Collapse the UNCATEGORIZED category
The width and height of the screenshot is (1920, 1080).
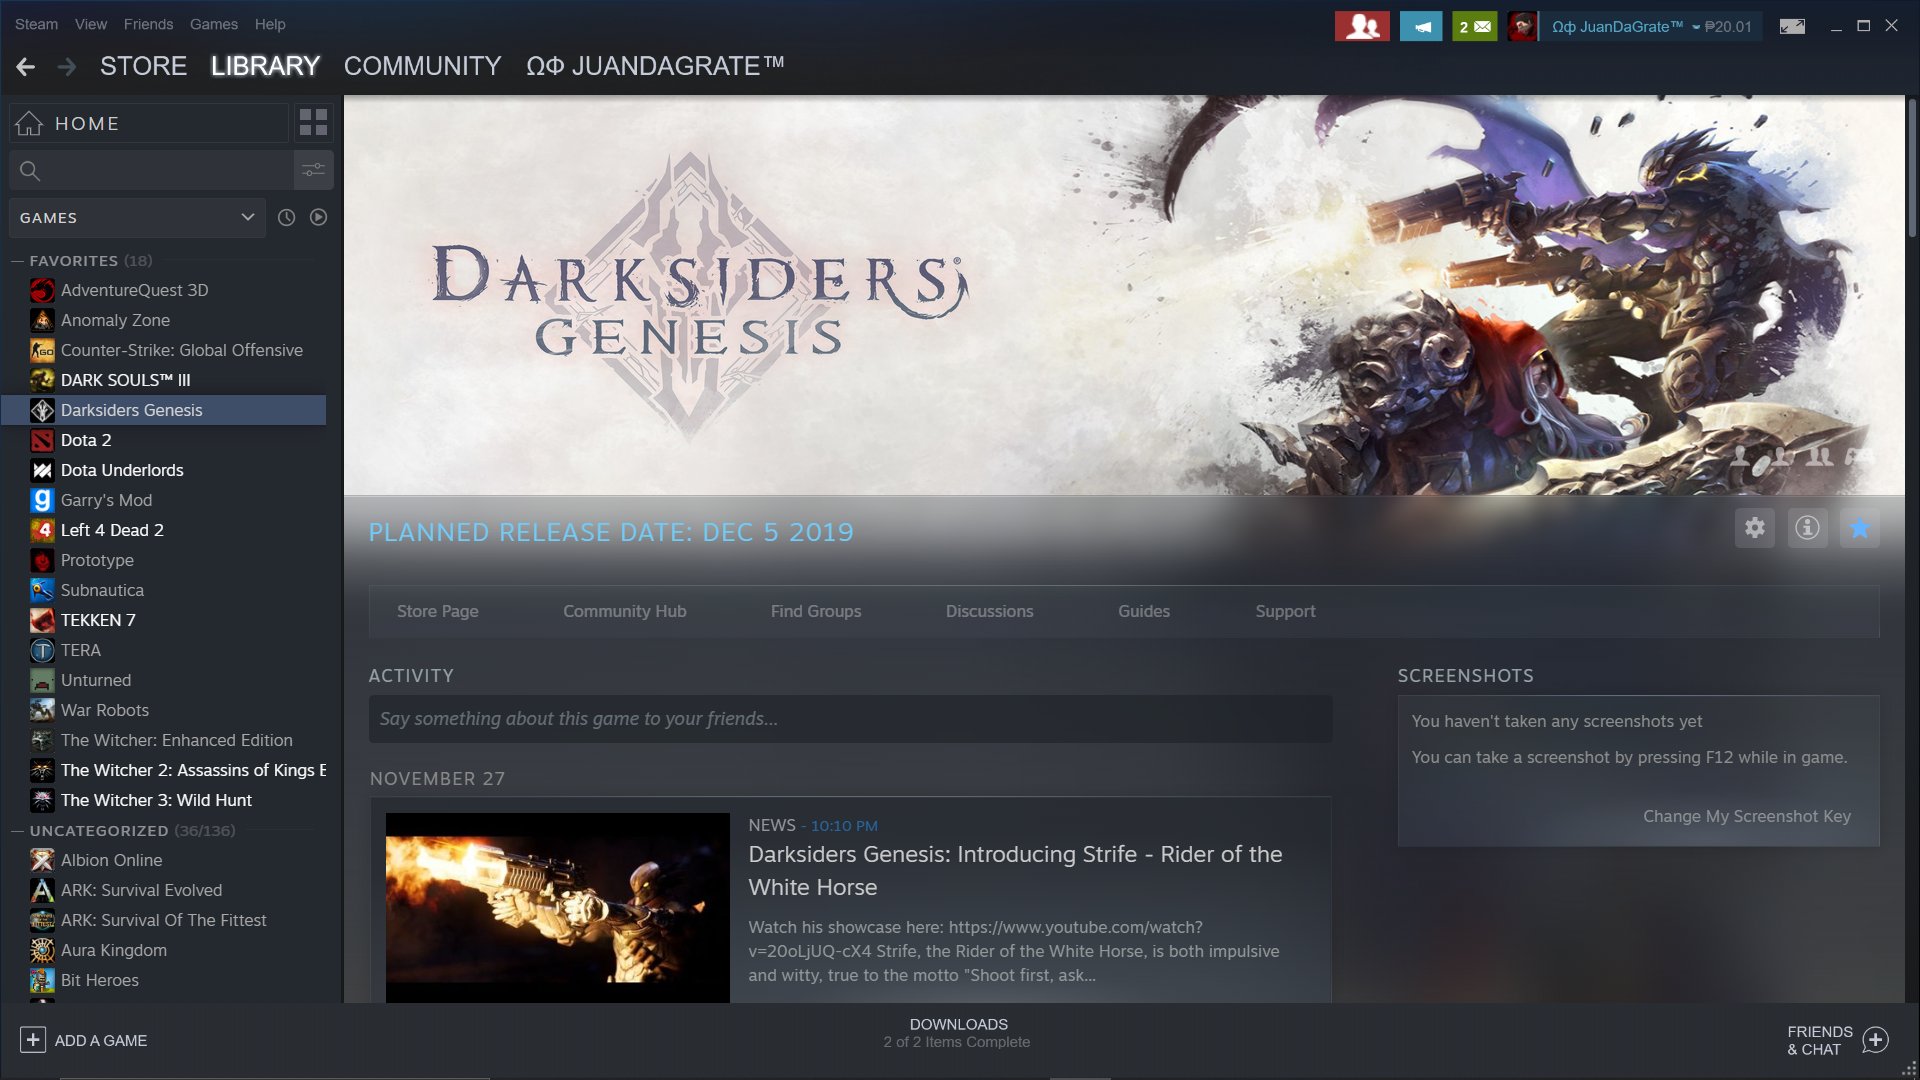[x=17, y=831]
